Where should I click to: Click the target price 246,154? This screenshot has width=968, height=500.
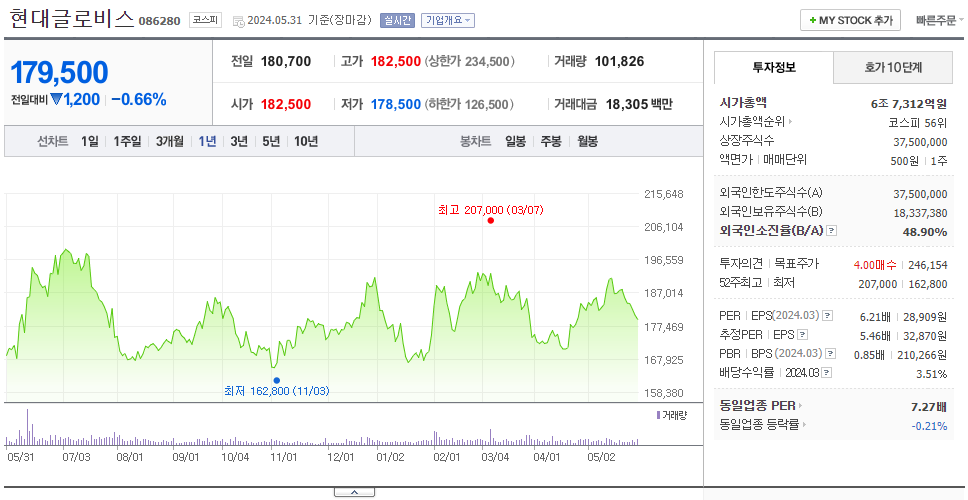(x=927, y=265)
